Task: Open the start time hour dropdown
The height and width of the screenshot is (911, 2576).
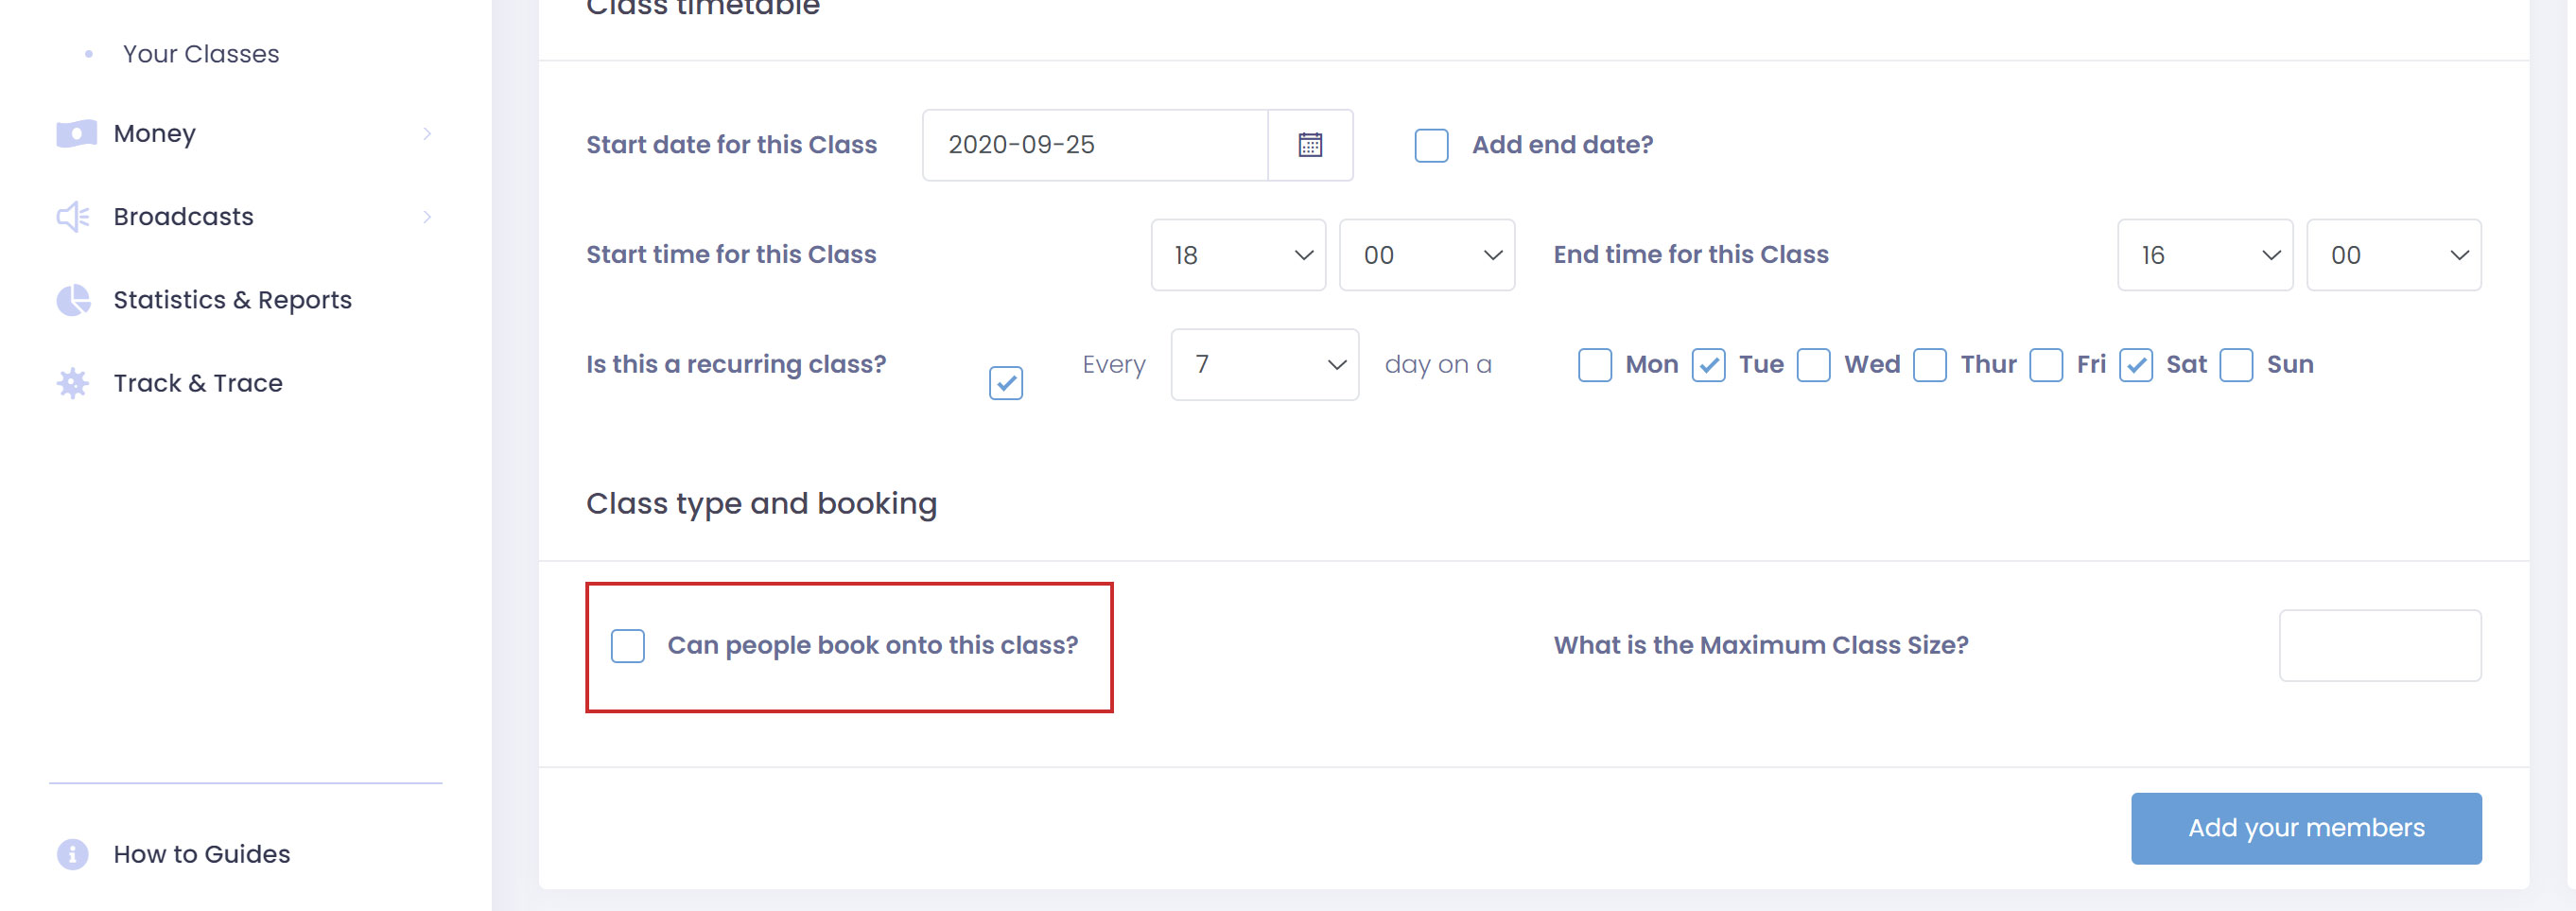Action: [1237, 255]
